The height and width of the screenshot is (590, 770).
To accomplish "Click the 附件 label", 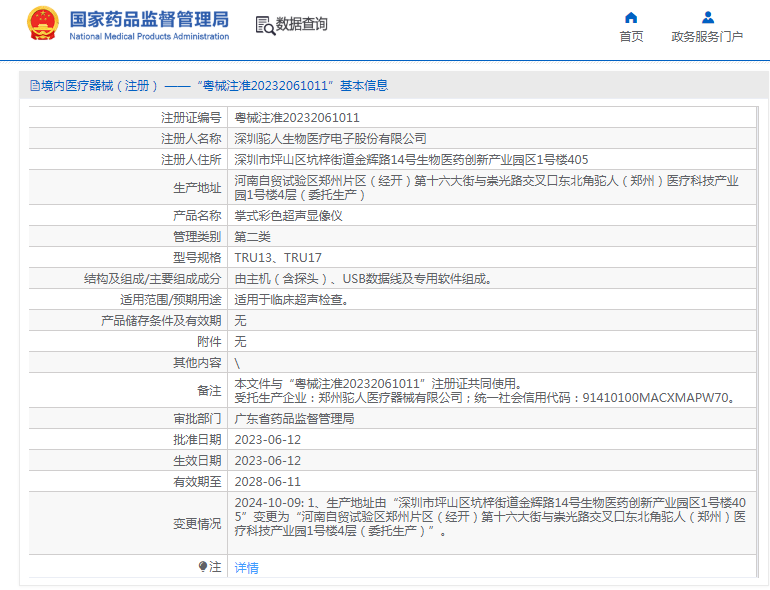I will (209, 341).
